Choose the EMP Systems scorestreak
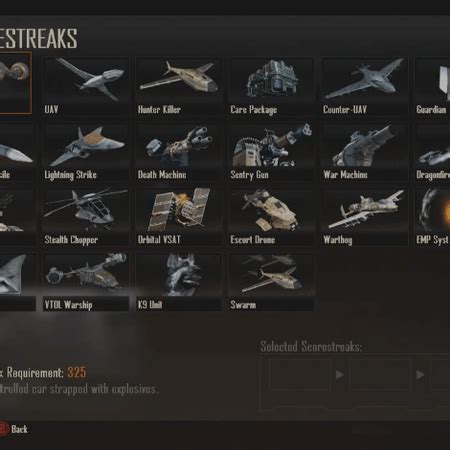 point(432,217)
